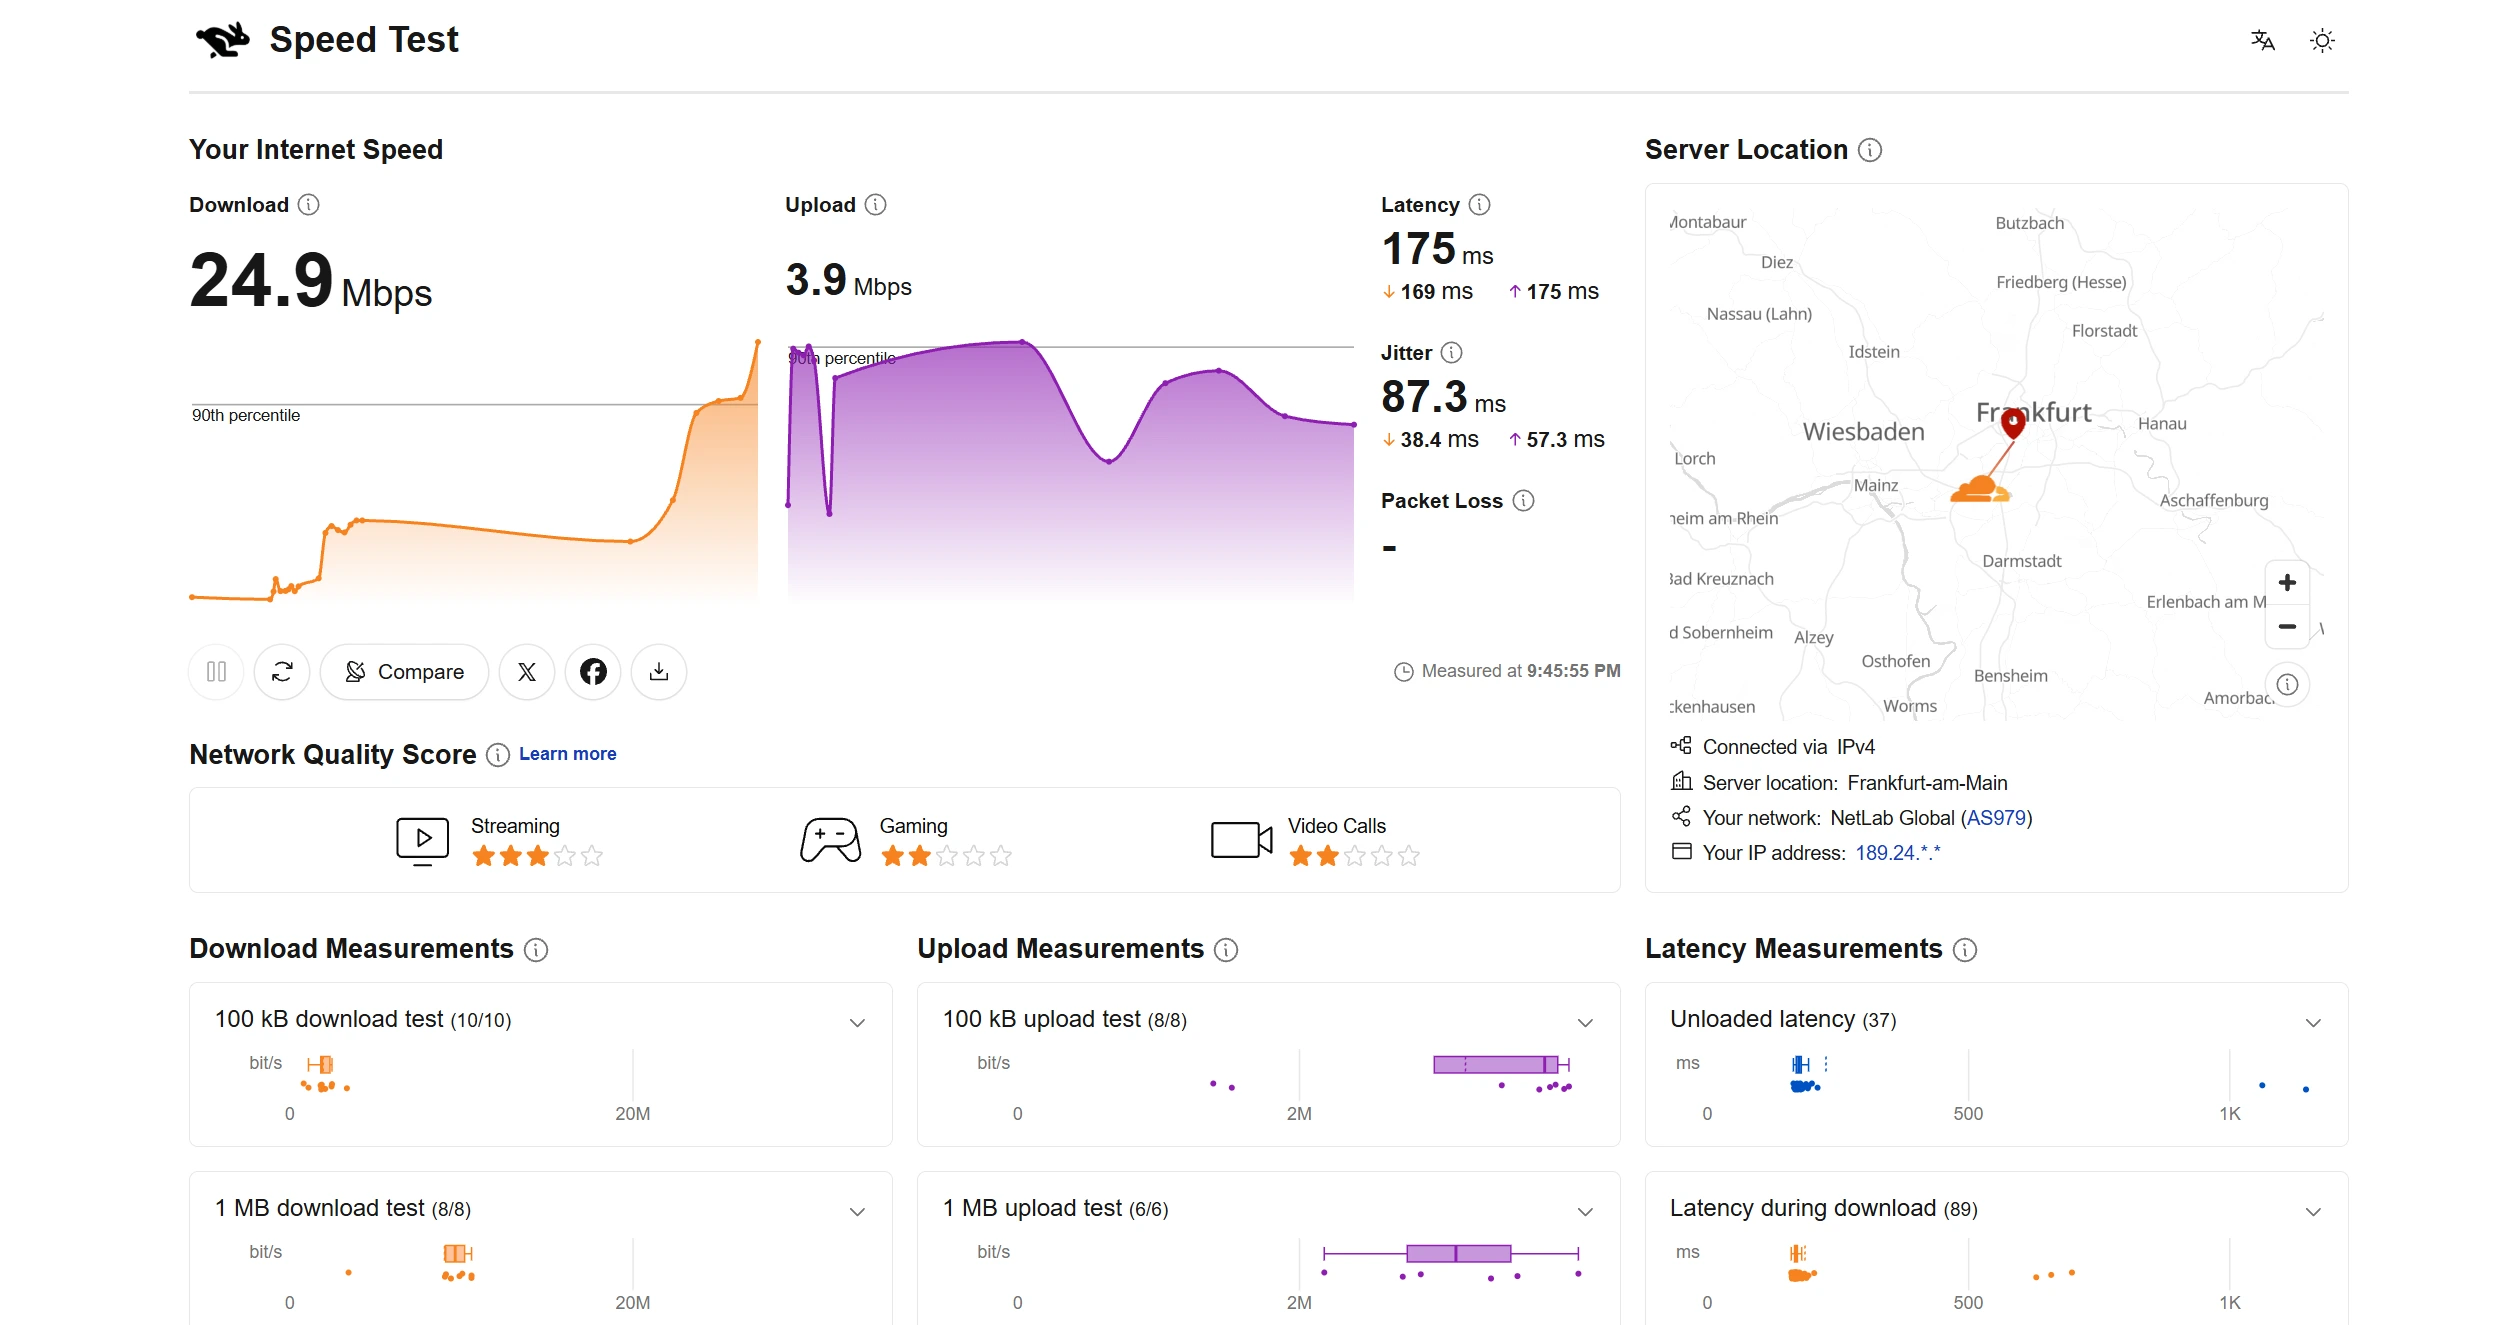Click the Connected via IPv4 text
Viewport: 2503px width, 1325px height.
(1788, 747)
